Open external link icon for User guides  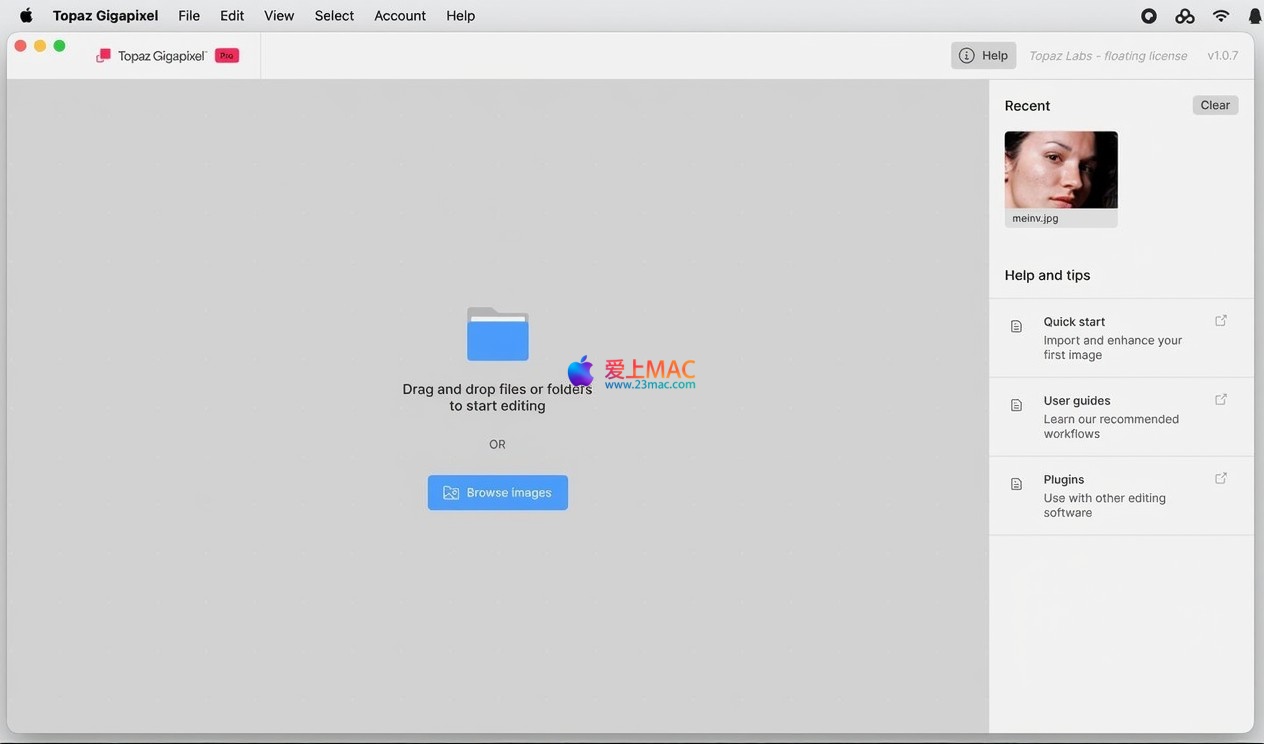tap(1221, 400)
